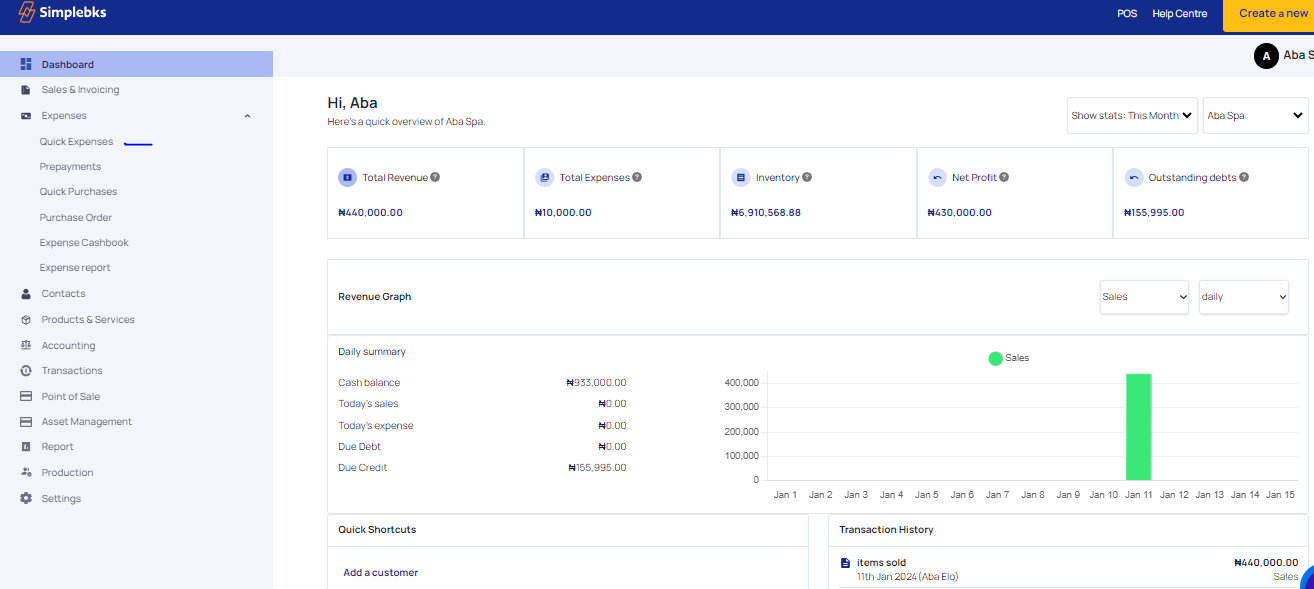Open the daily interval dropdown
This screenshot has width=1314, height=589.
click(1243, 297)
